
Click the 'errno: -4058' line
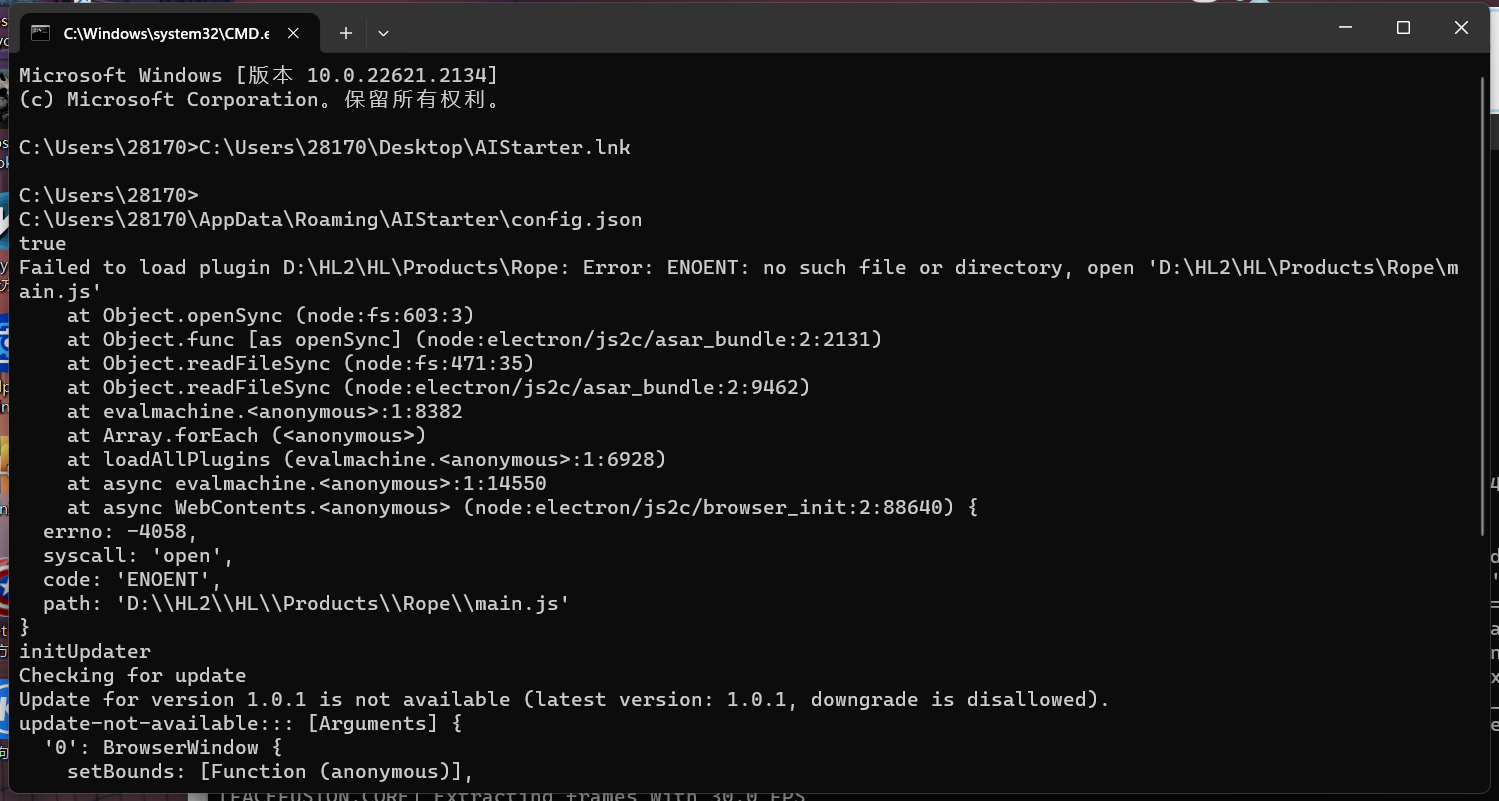(121, 531)
